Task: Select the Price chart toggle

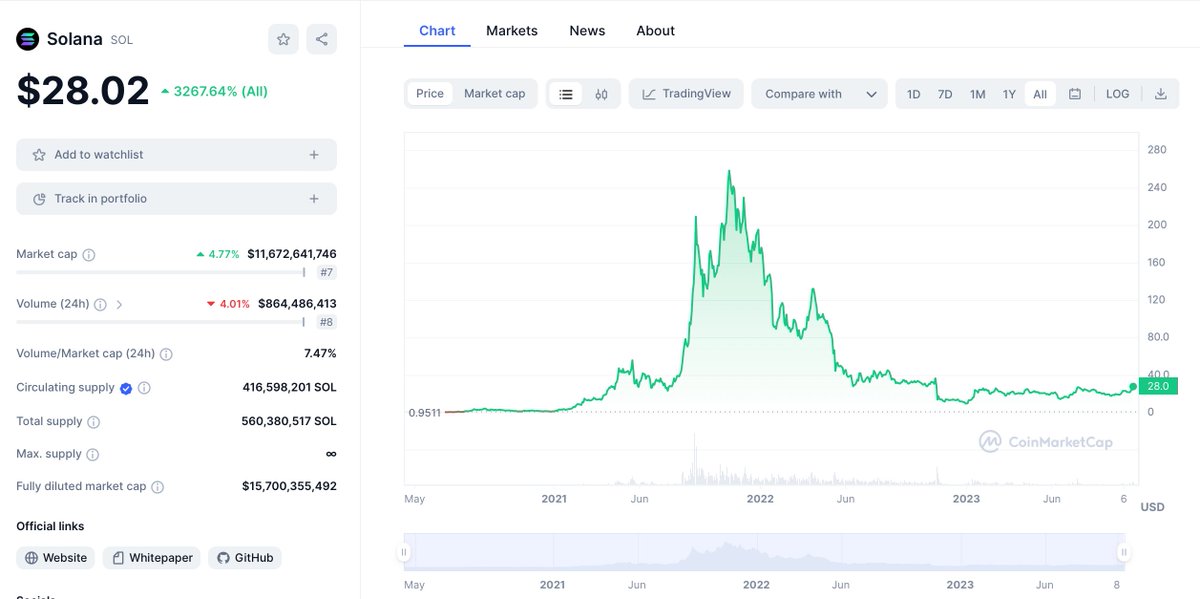Action: pyautogui.click(x=430, y=94)
